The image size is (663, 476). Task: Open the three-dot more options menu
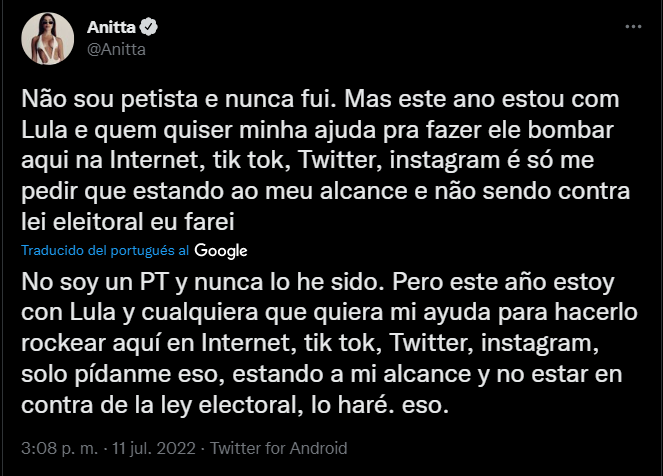pyautogui.click(x=627, y=29)
